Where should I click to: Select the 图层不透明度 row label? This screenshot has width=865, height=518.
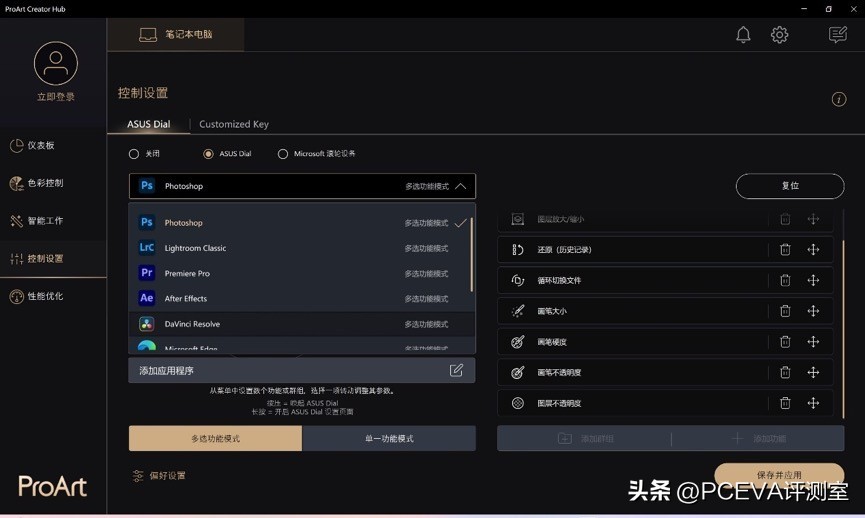[559, 403]
